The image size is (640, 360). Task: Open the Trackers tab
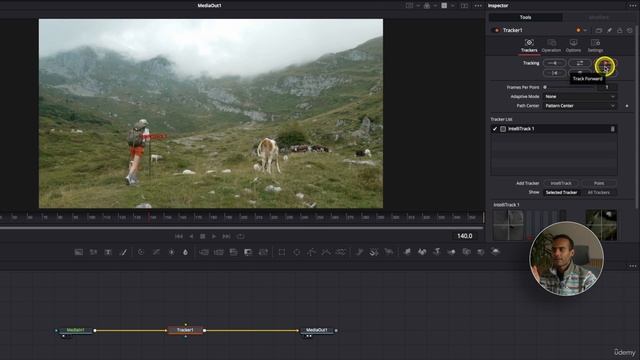(x=529, y=46)
